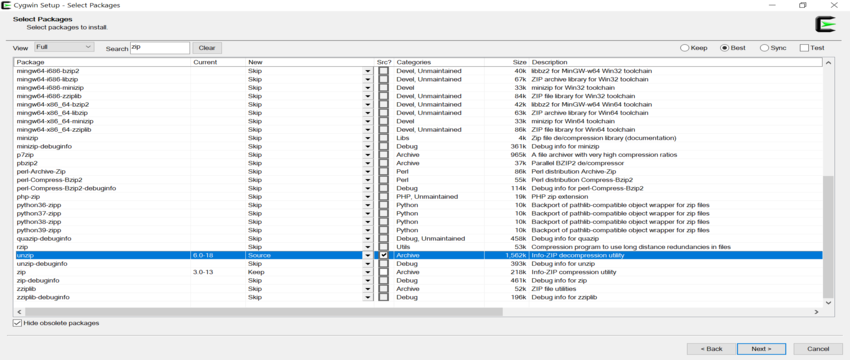Click the horizontal scrollbar right arrow
This screenshot has width=850, height=360.
[x=817, y=312]
